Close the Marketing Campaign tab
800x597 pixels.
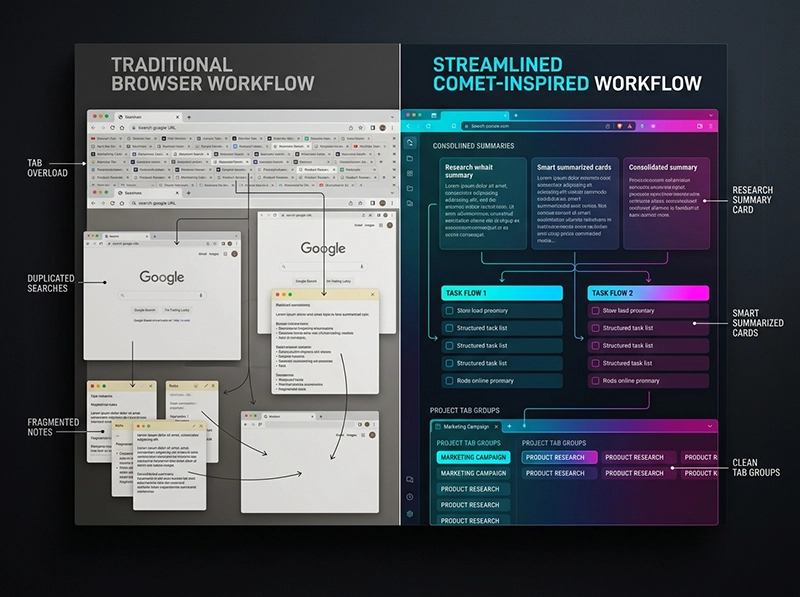496,426
